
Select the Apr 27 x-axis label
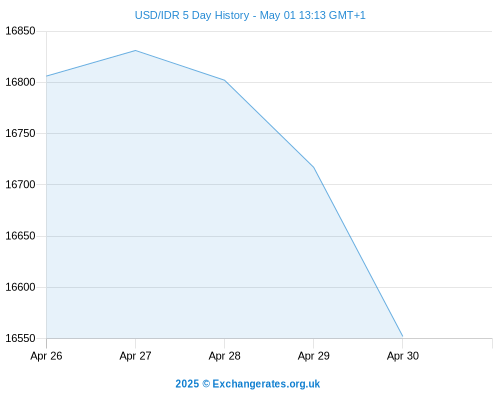pyautogui.click(x=135, y=356)
